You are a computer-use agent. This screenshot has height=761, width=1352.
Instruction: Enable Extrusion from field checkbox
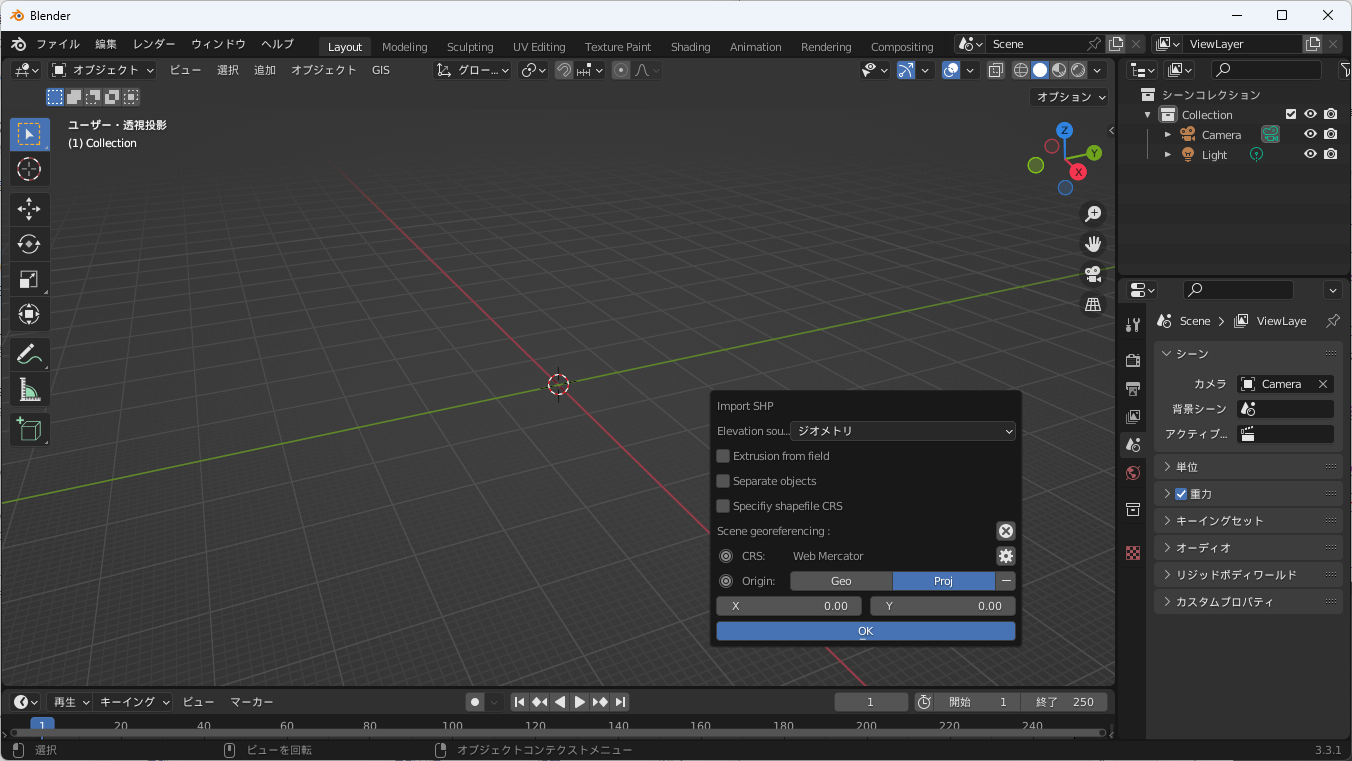[723, 456]
